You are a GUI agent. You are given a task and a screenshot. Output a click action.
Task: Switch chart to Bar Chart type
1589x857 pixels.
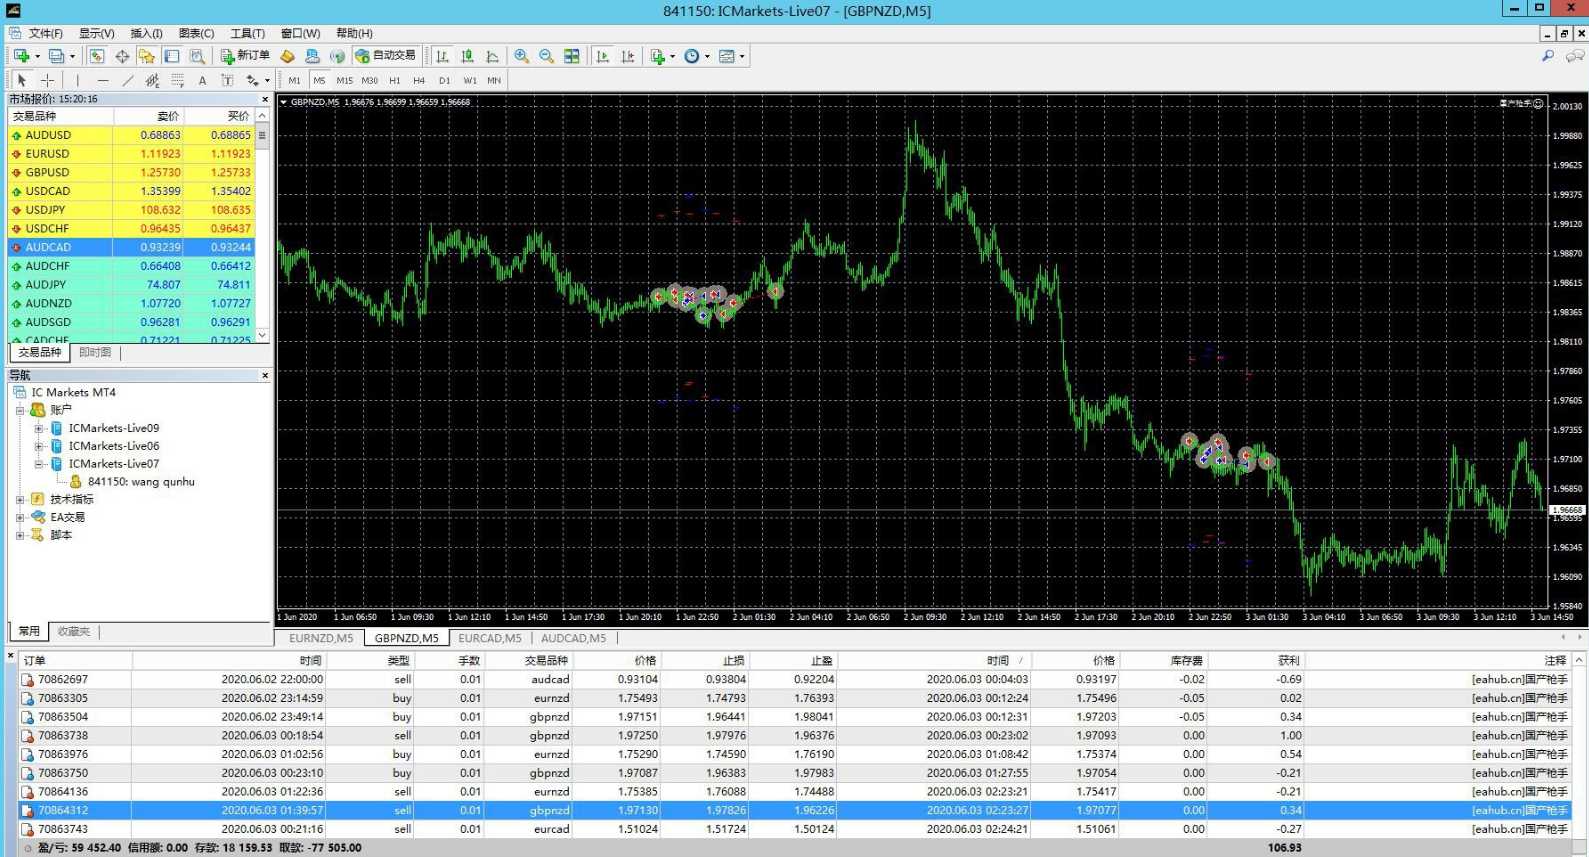point(442,56)
